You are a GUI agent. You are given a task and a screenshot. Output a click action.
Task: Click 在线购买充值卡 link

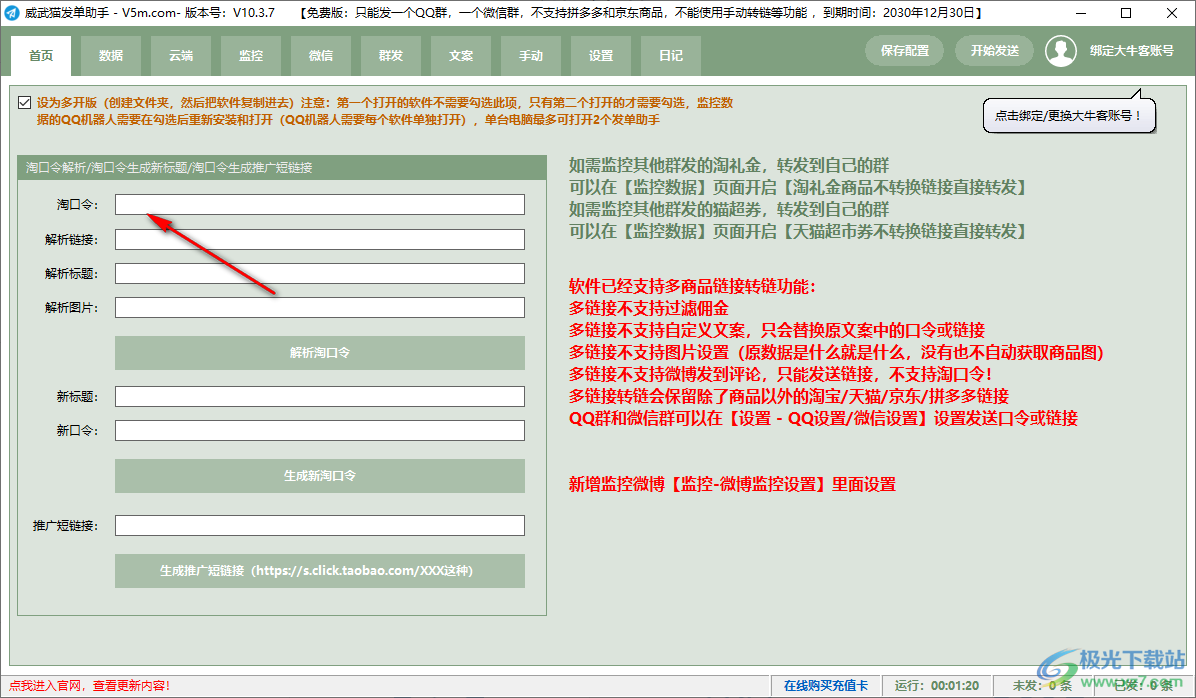826,686
